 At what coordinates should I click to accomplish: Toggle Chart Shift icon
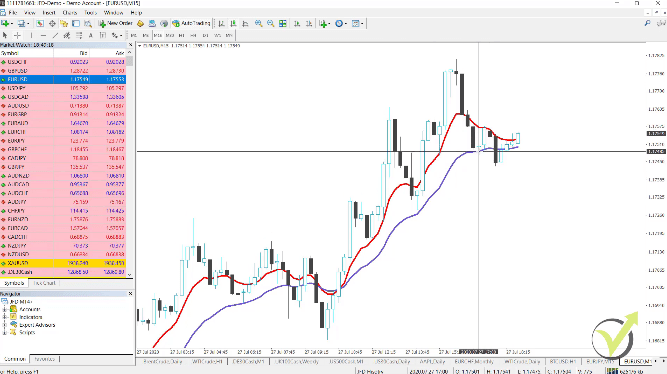tap(309, 23)
